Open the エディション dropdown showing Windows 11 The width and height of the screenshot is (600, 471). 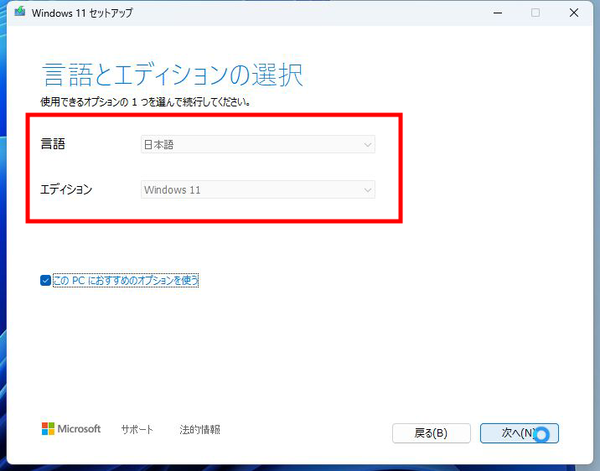pos(258,190)
